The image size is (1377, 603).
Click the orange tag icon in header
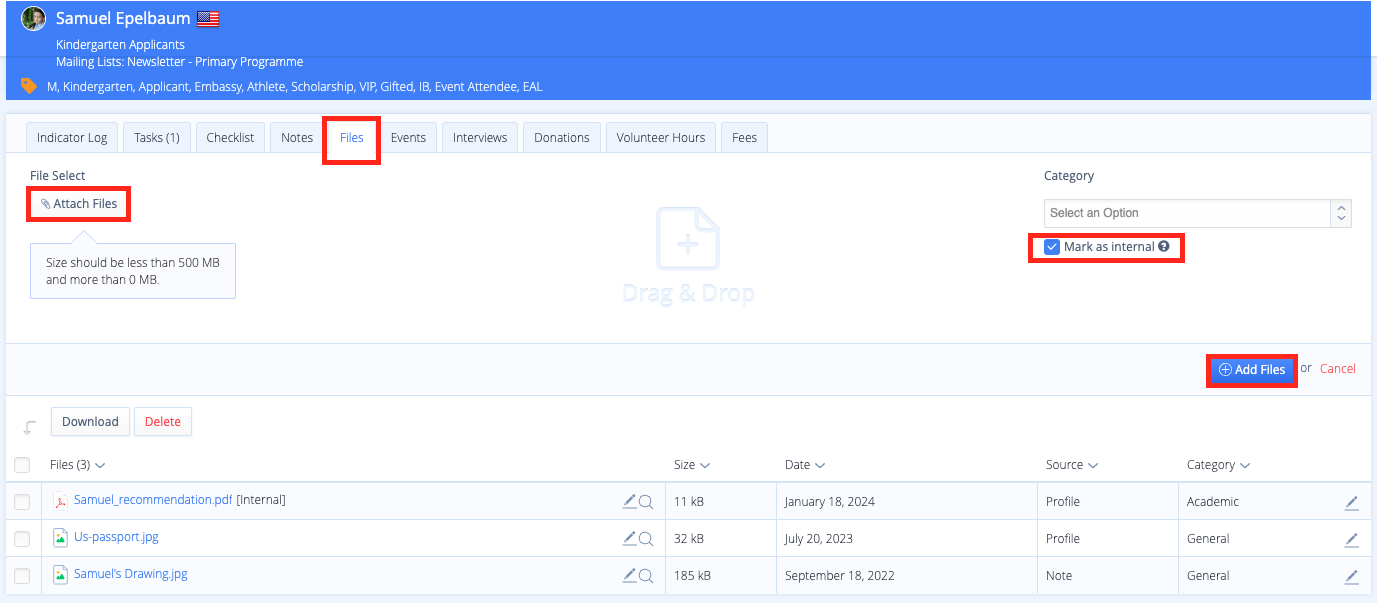point(29,86)
